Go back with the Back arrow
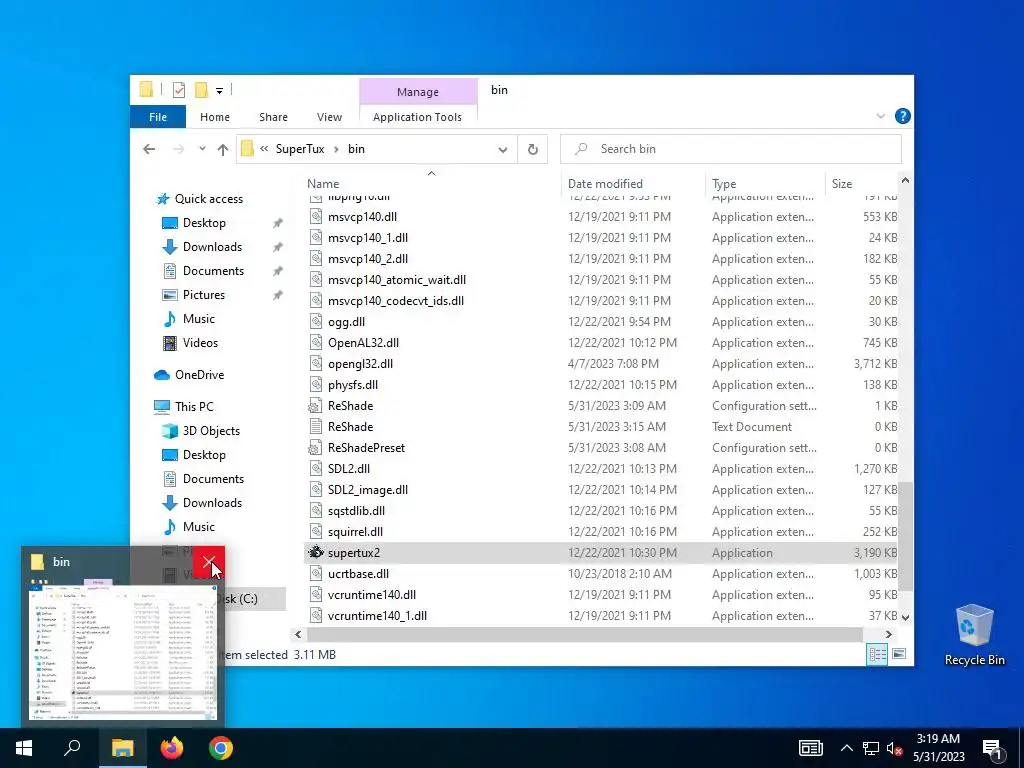Screen dimensions: 1024x768 click(149, 150)
